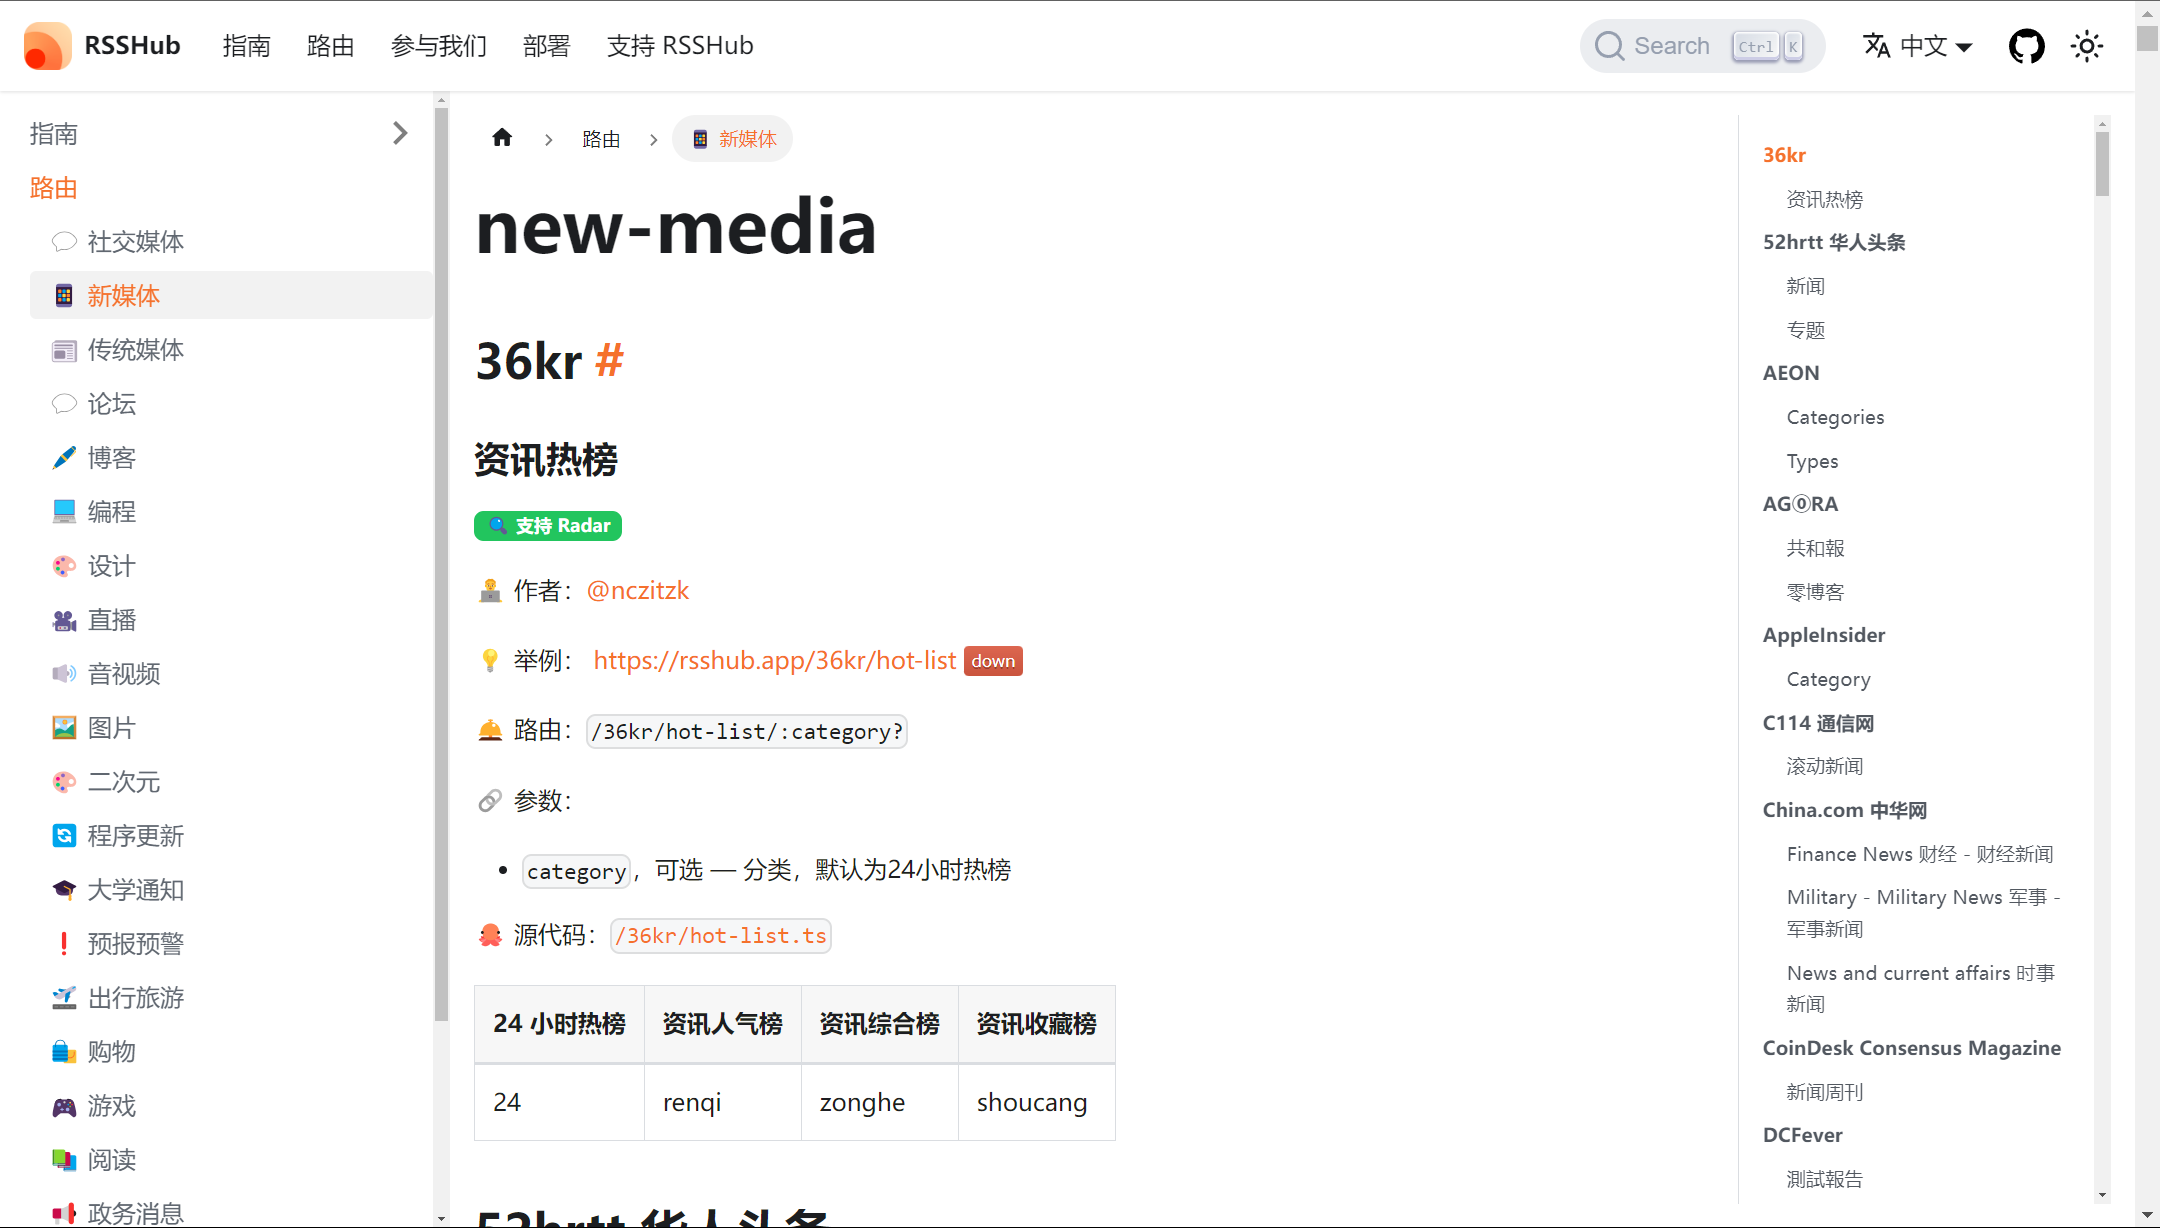2160x1228 pixels.
Task: Click the page scrollbar down arrow
Action: point(2147,1216)
